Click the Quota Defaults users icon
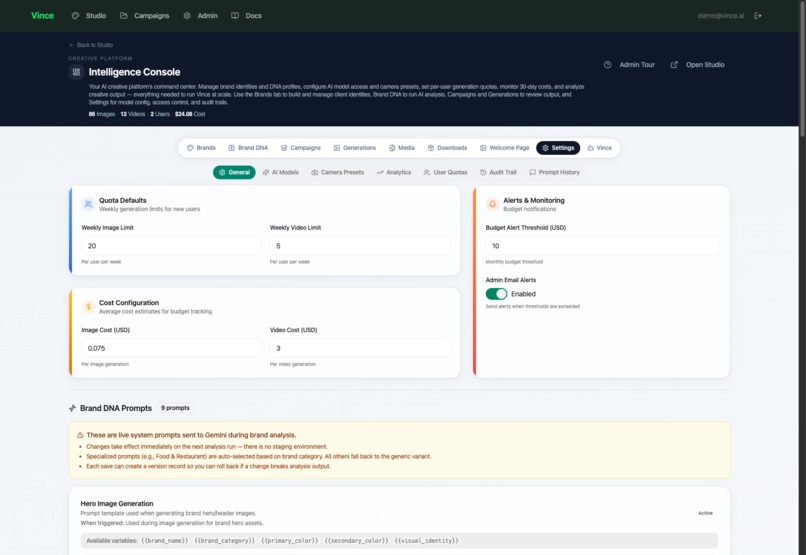The height and width of the screenshot is (555, 806). [x=88, y=204]
